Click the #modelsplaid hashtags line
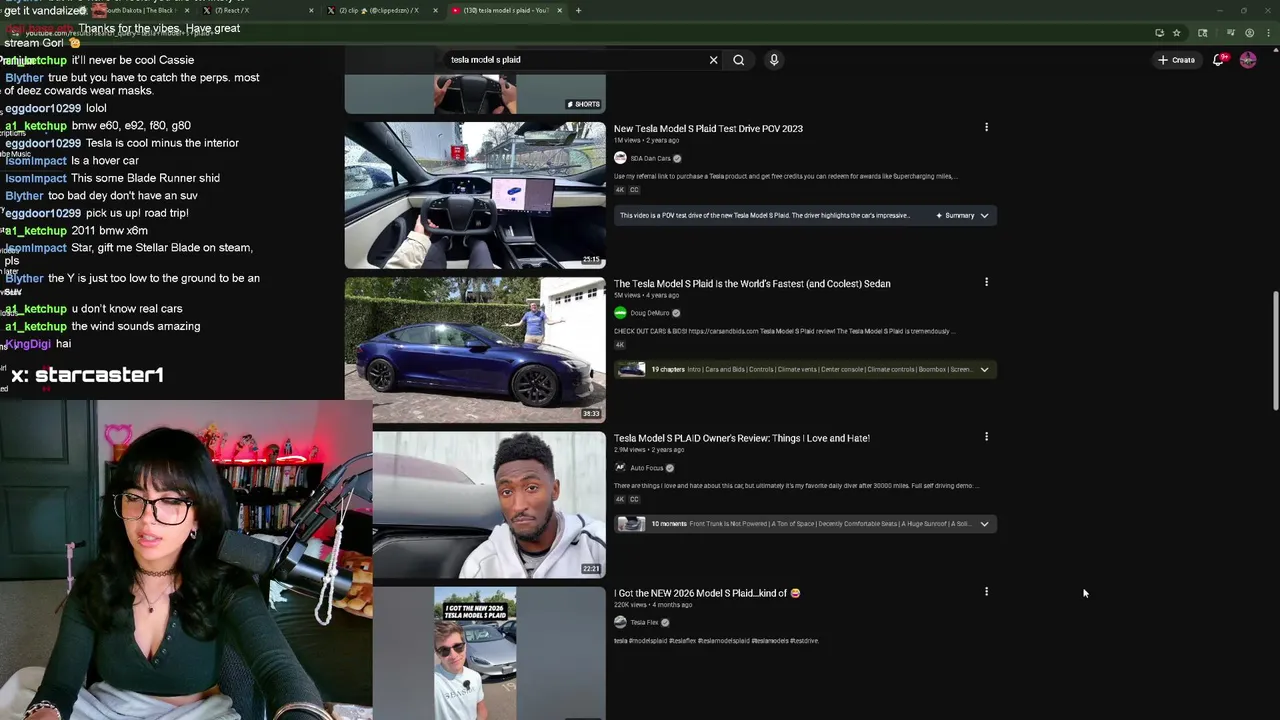The image size is (1280, 720). (716, 641)
